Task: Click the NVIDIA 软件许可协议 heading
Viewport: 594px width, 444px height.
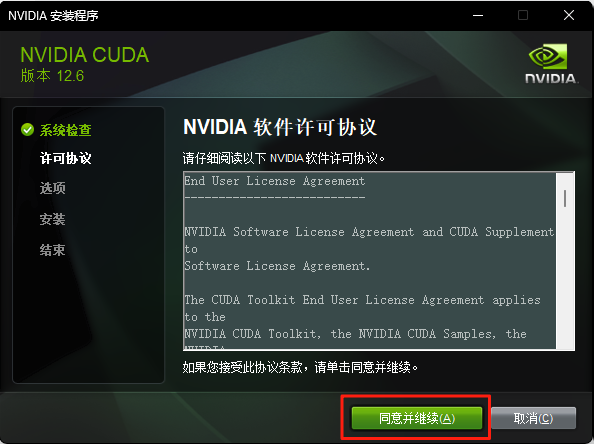Action: 280,127
